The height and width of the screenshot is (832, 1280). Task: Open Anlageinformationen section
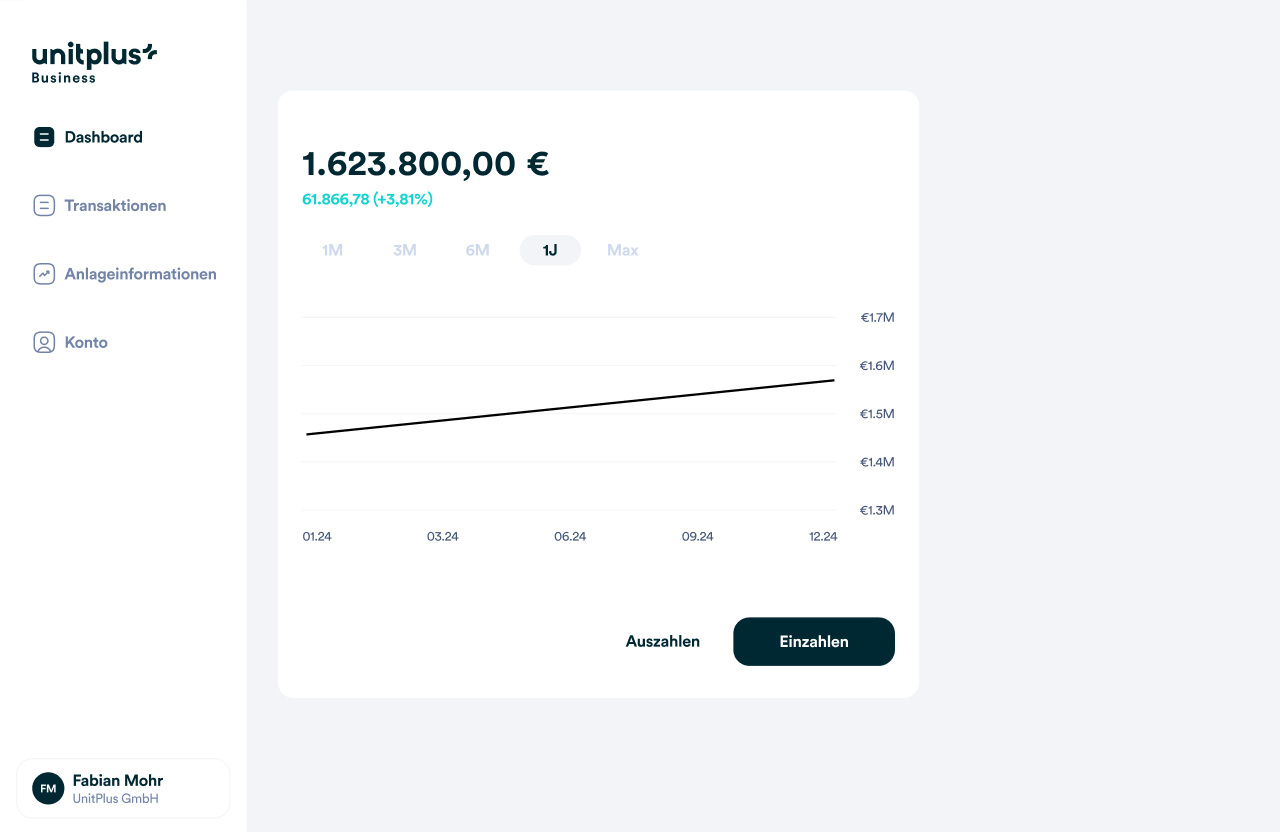pyautogui.click(x=140, y=274)
